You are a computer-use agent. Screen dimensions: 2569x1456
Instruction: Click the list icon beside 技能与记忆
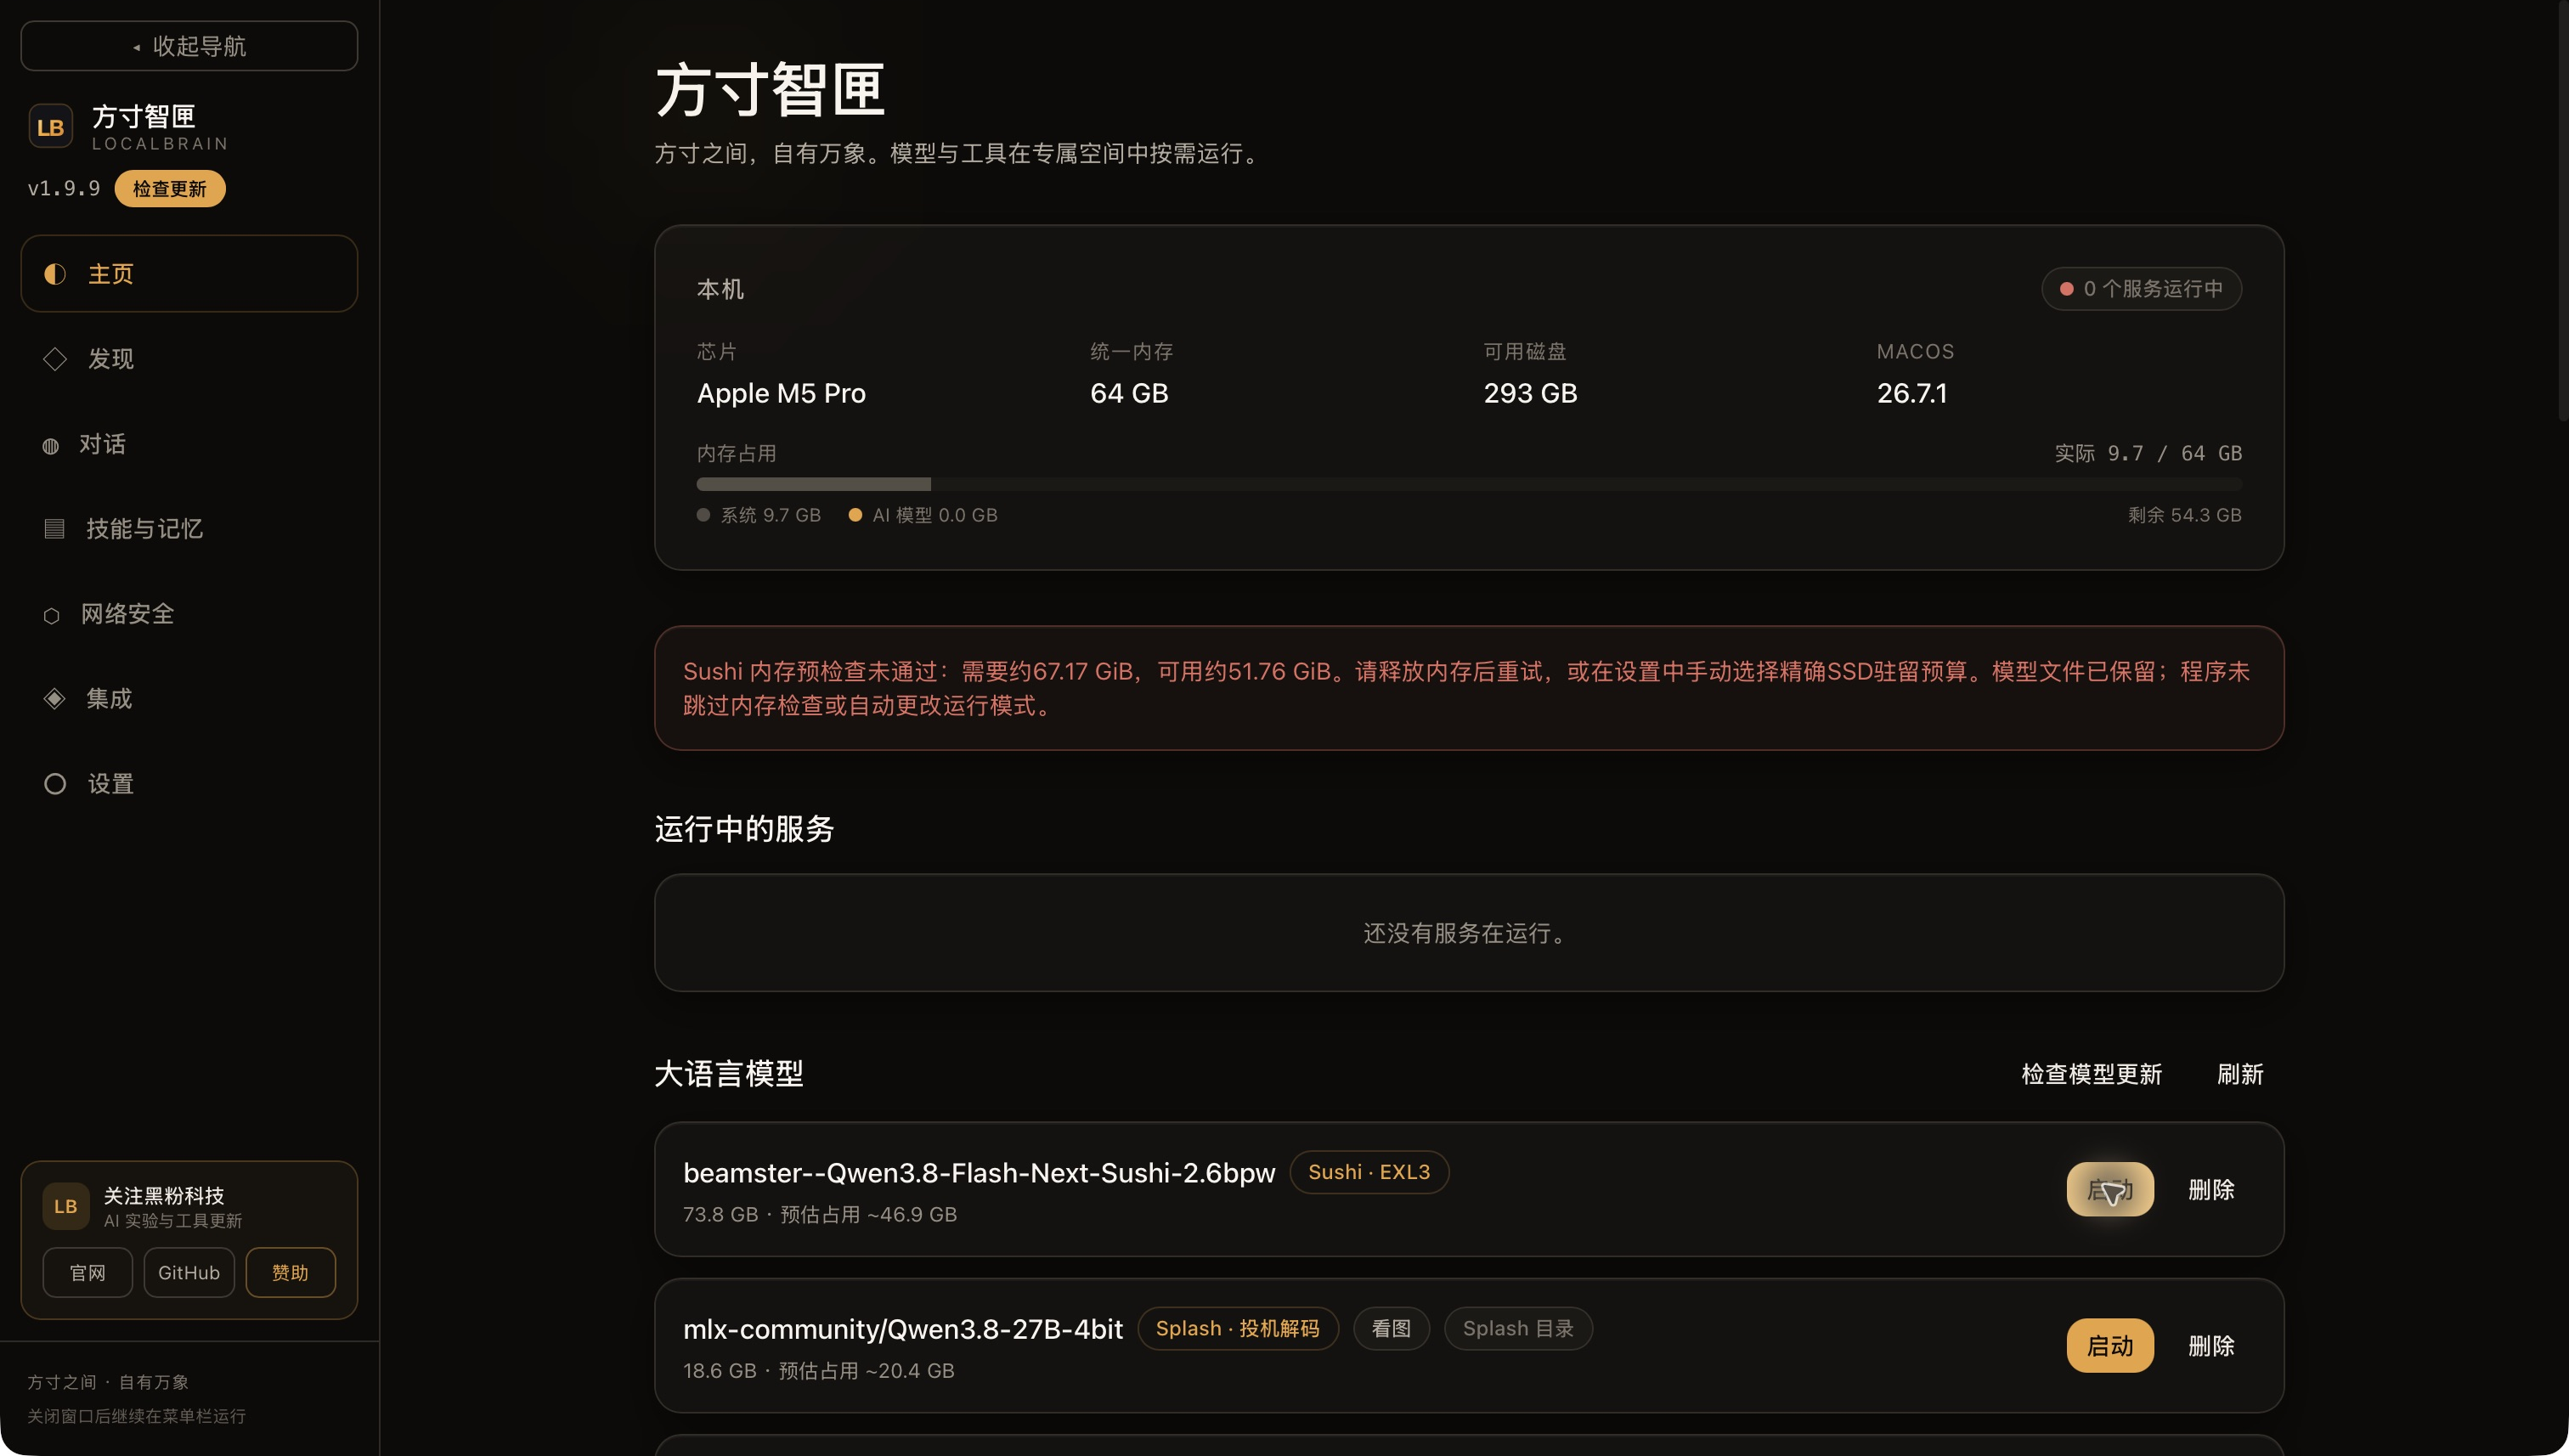coord(54,529)
